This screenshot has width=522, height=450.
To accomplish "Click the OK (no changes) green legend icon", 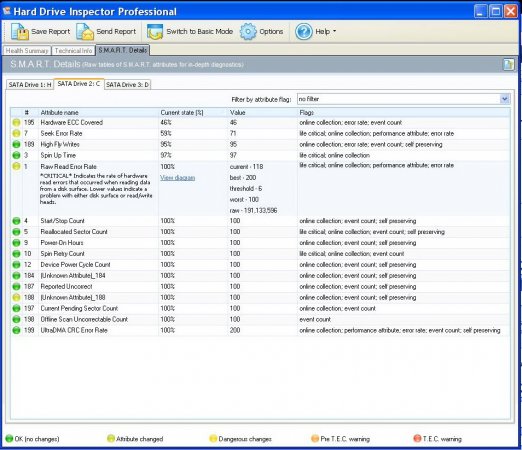I will click(9, 439).
